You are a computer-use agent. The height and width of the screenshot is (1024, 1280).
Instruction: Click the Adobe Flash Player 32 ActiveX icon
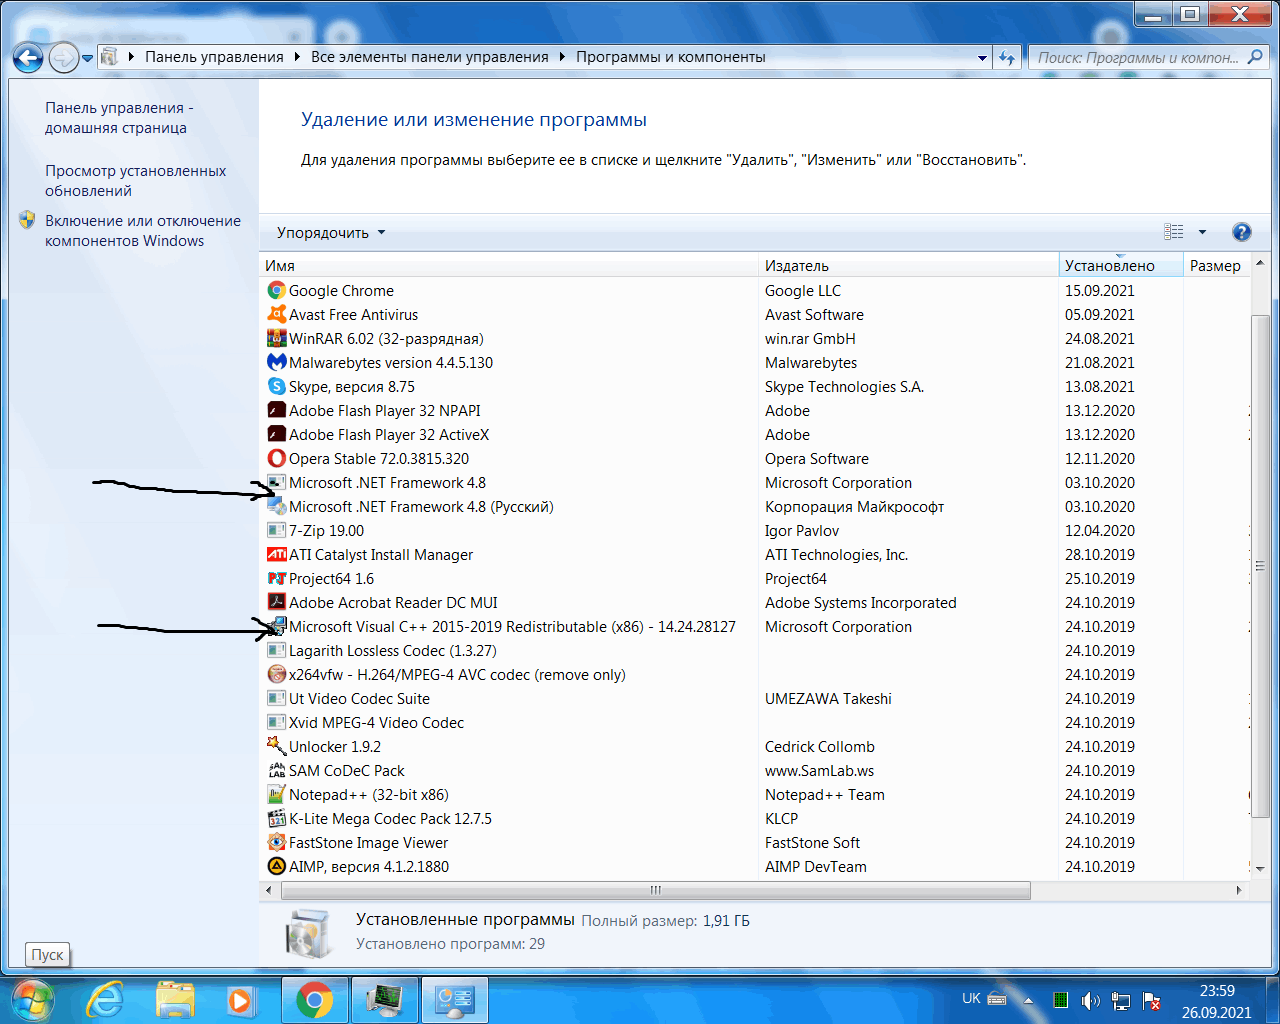[277, 434]
